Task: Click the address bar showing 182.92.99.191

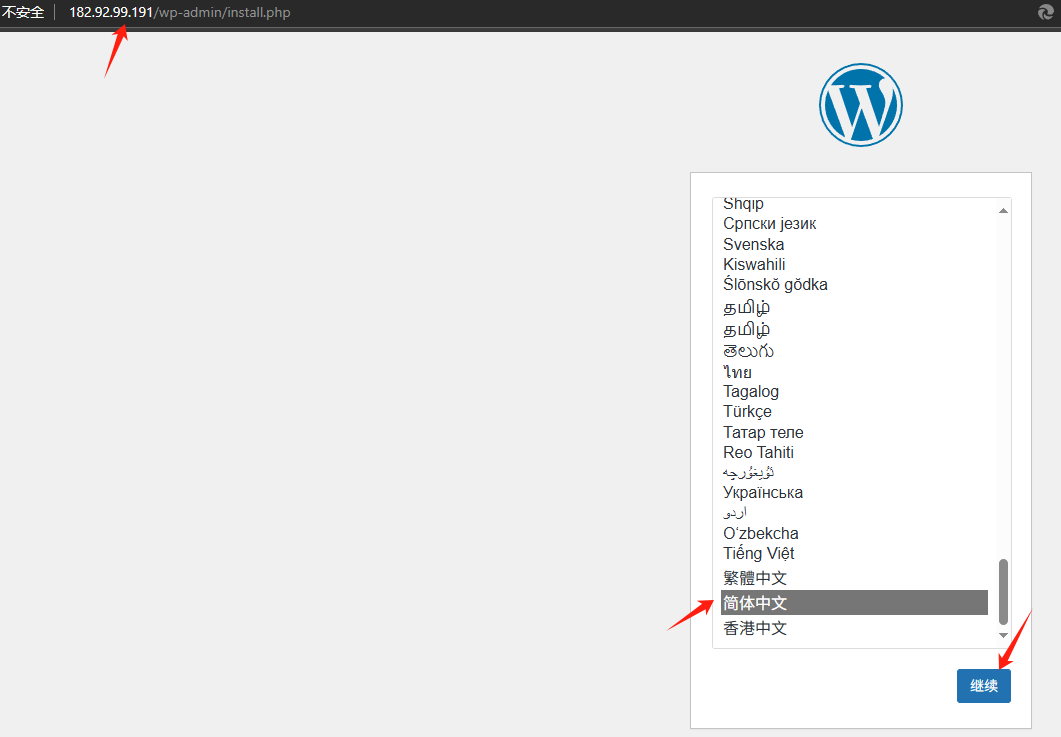Action: (179, 12)
